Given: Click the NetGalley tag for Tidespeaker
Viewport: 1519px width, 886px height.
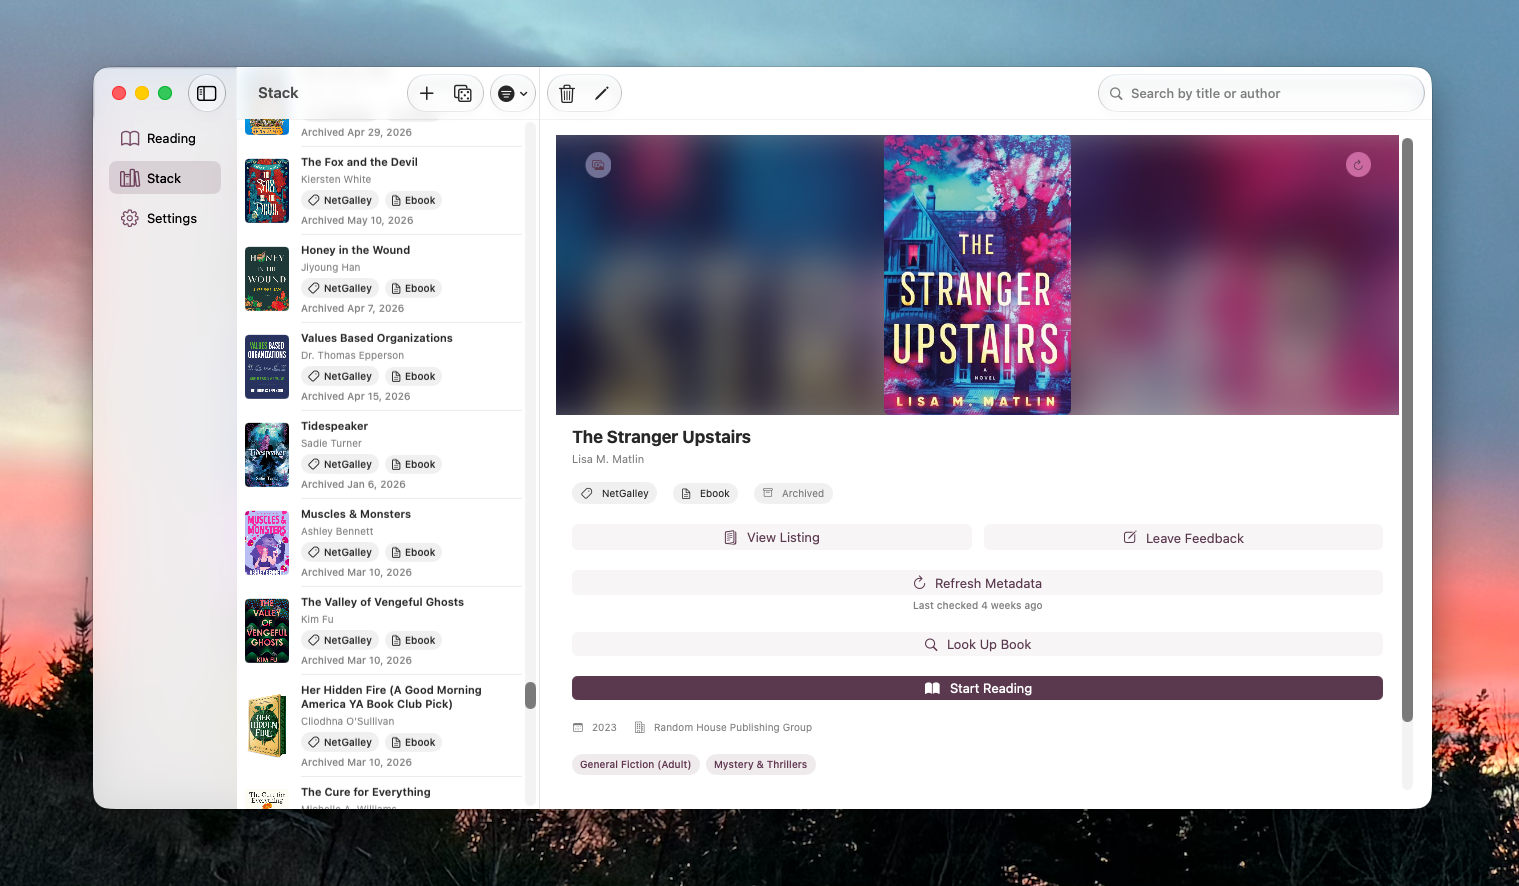Looking at the screenshot, I should pos(340,464).
